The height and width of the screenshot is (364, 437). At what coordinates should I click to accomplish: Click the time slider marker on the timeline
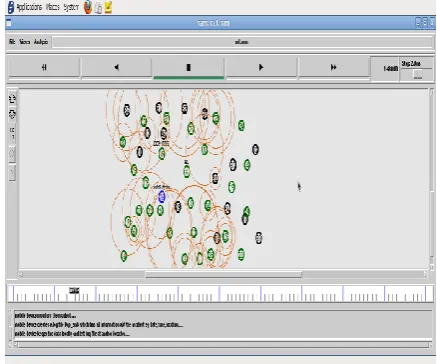[x=74, y=291]
